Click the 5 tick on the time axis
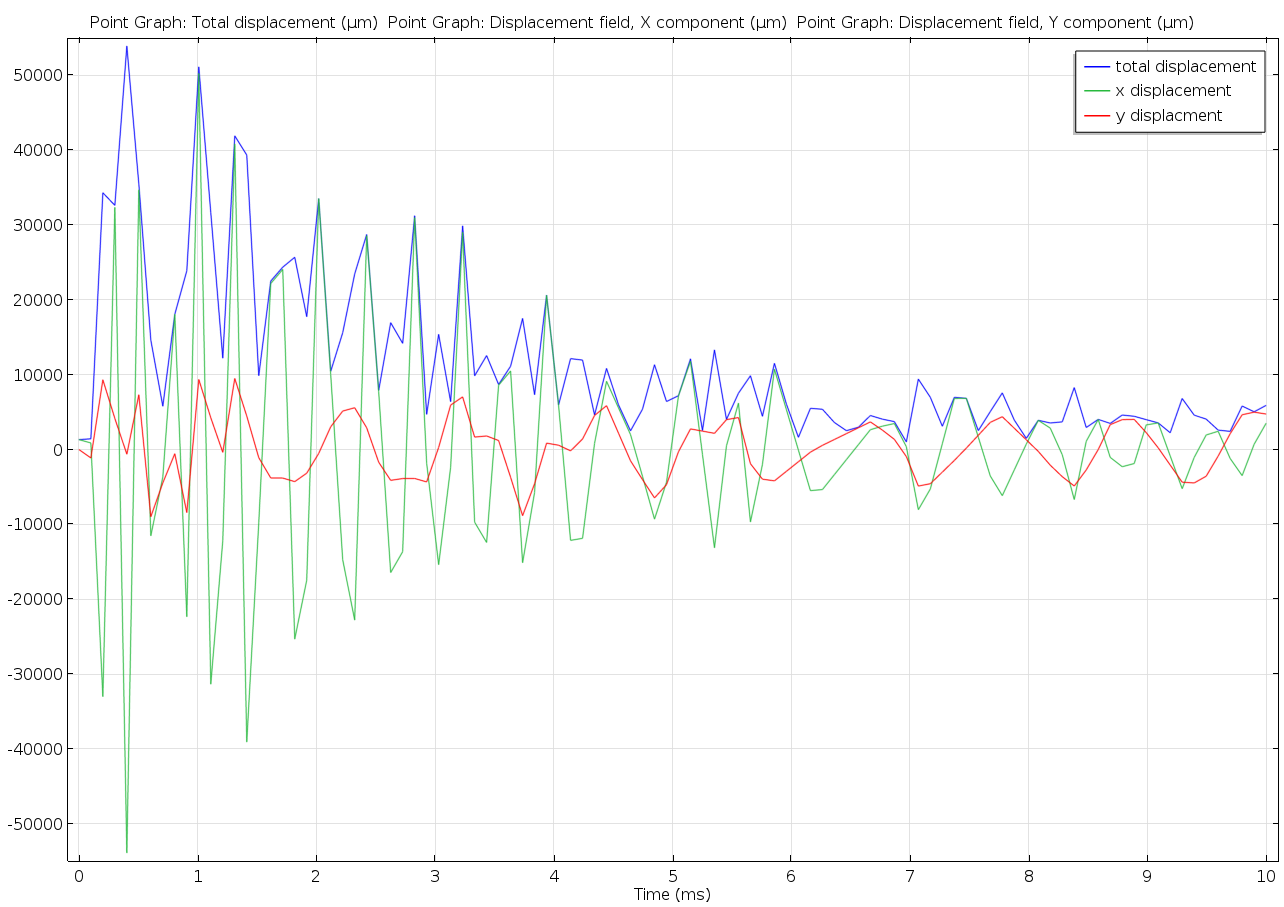The height and width of the screenshot is (907, 1284). click(x=672, y=877)
